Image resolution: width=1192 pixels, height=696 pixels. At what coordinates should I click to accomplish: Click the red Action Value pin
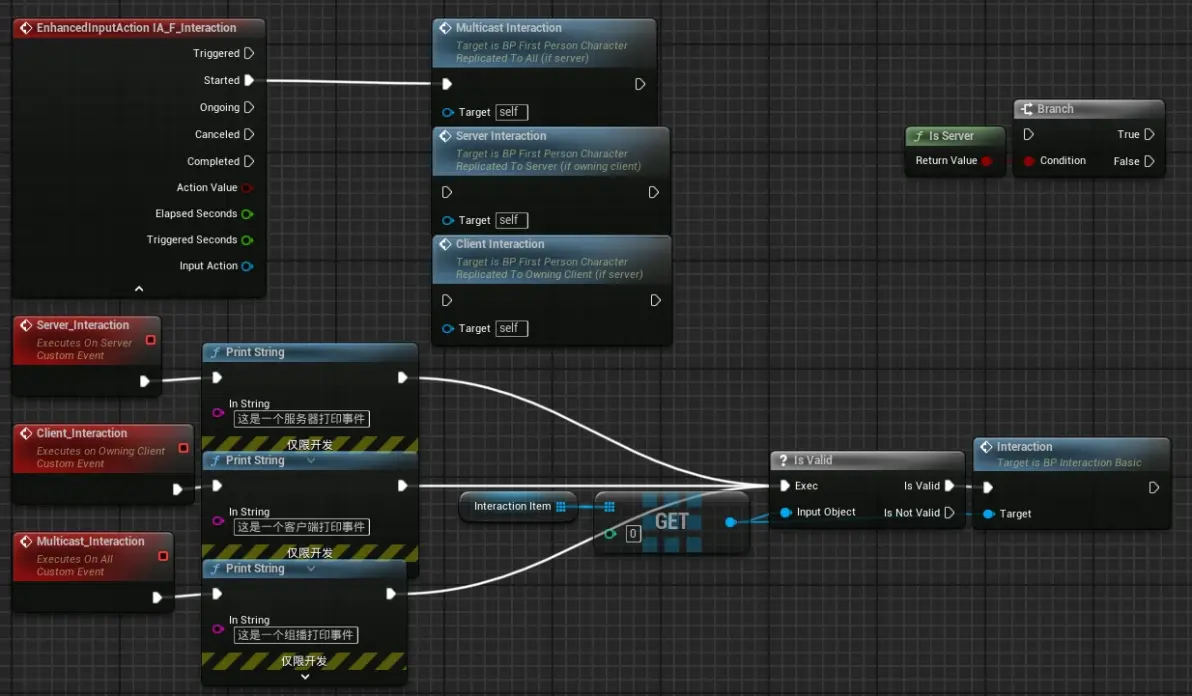pyautogui.click(x=247, y=188)
